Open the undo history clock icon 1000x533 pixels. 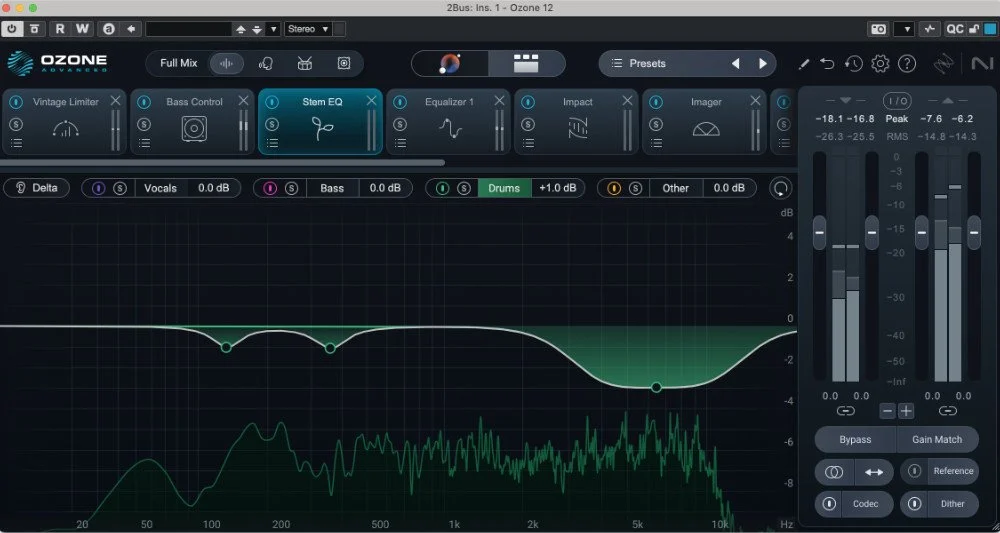click(853, 64)
